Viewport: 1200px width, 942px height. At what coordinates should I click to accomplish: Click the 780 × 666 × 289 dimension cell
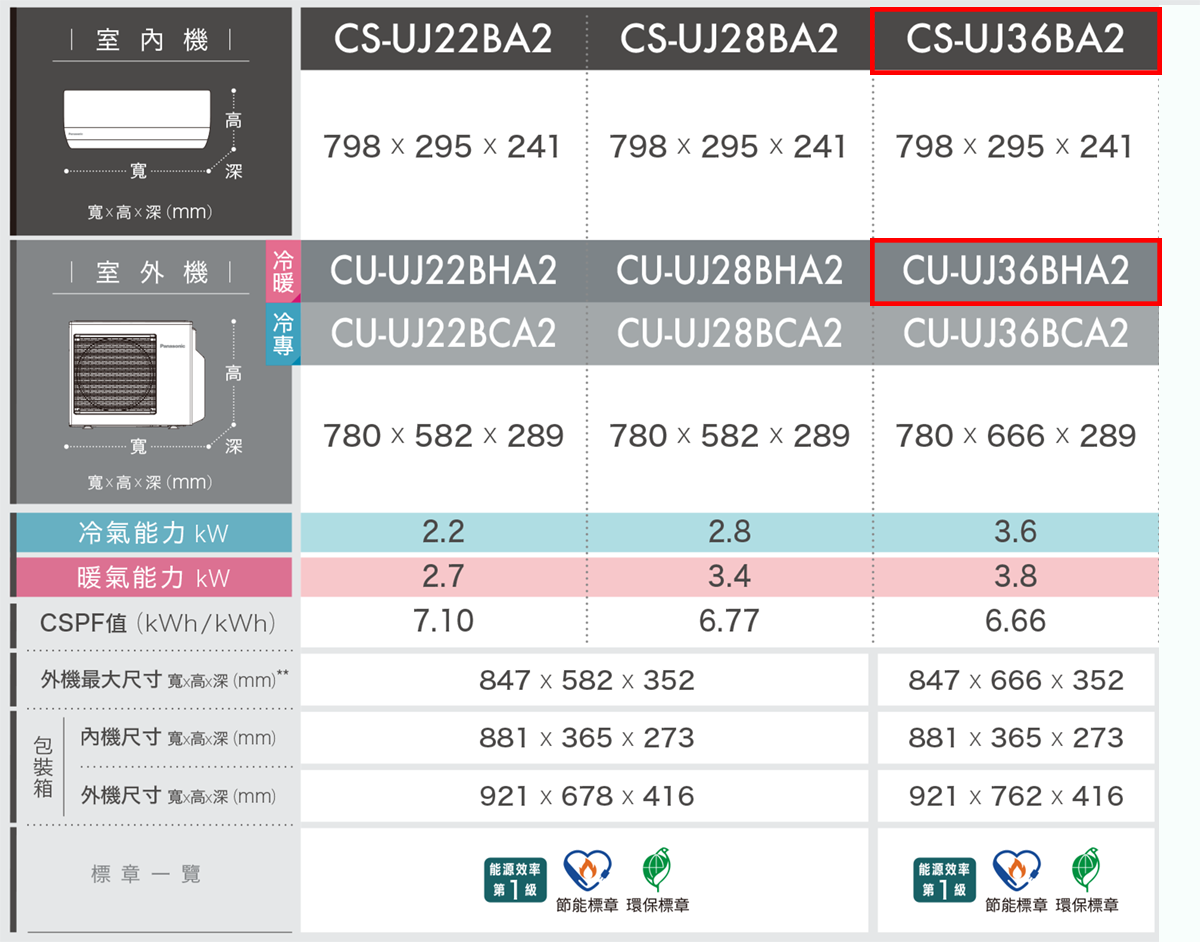pos(1015,436)
